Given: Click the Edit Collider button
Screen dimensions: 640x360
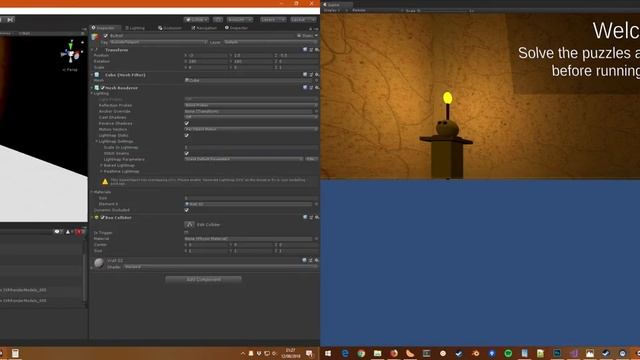Looking at the screenshot, I should [189, 224].
